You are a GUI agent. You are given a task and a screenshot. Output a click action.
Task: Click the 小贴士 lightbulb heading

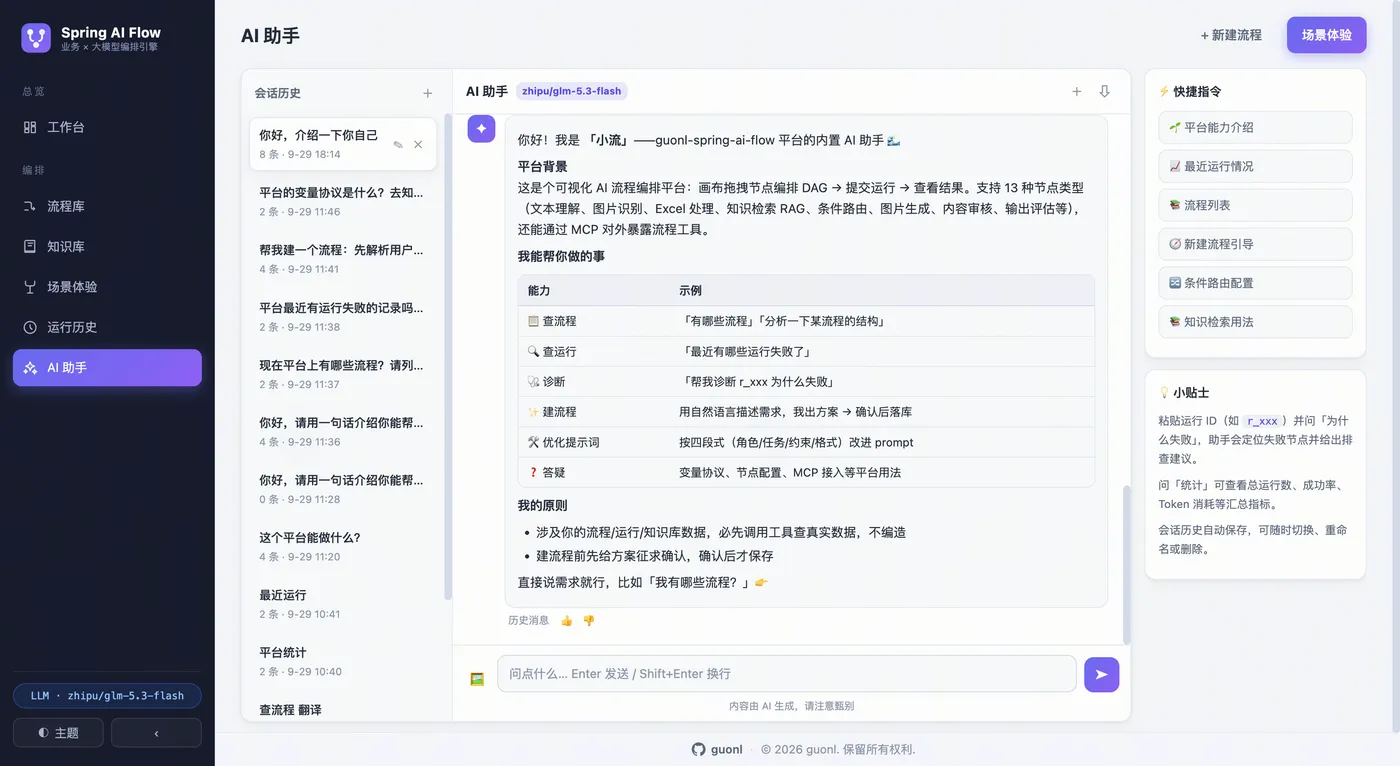(1183, 393)
